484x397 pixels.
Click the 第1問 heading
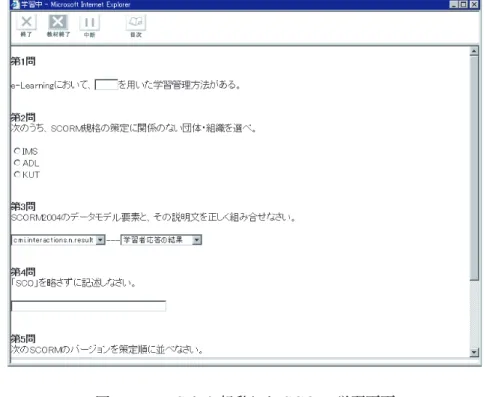(23, 61)
